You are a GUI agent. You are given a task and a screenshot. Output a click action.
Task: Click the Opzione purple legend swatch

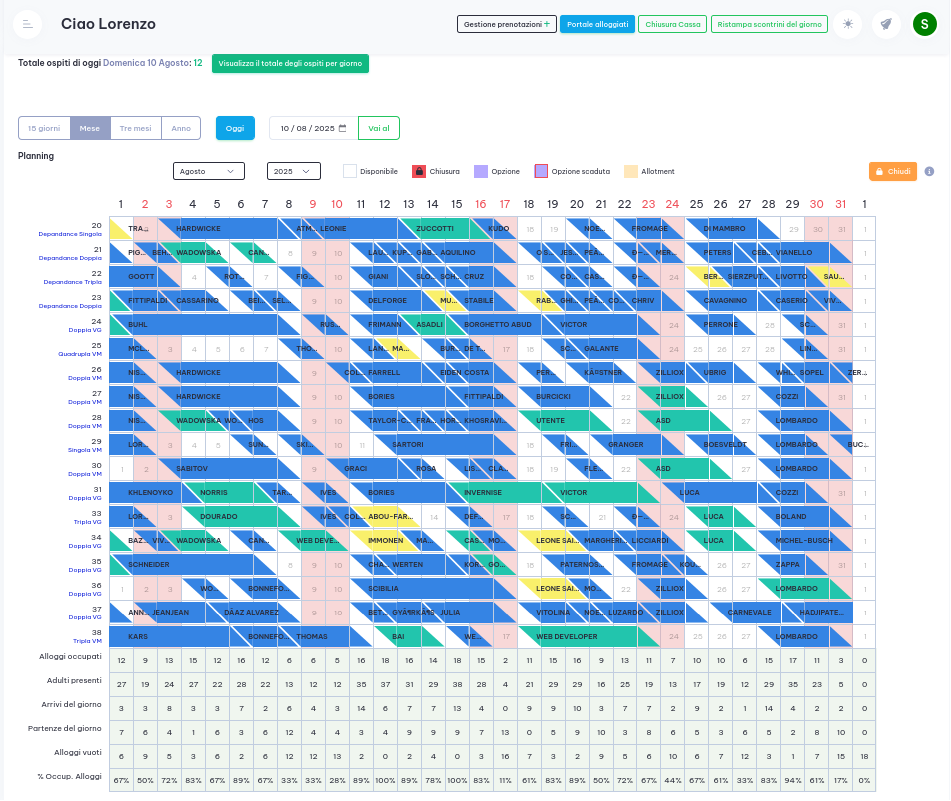[x=481, y=171]
